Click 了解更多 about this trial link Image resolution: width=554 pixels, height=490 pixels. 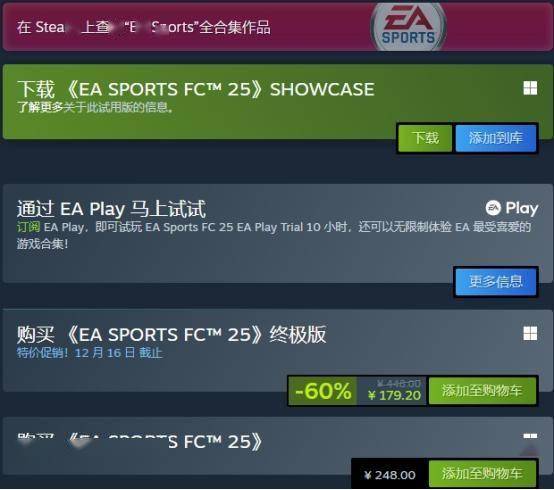pos(40,107)
